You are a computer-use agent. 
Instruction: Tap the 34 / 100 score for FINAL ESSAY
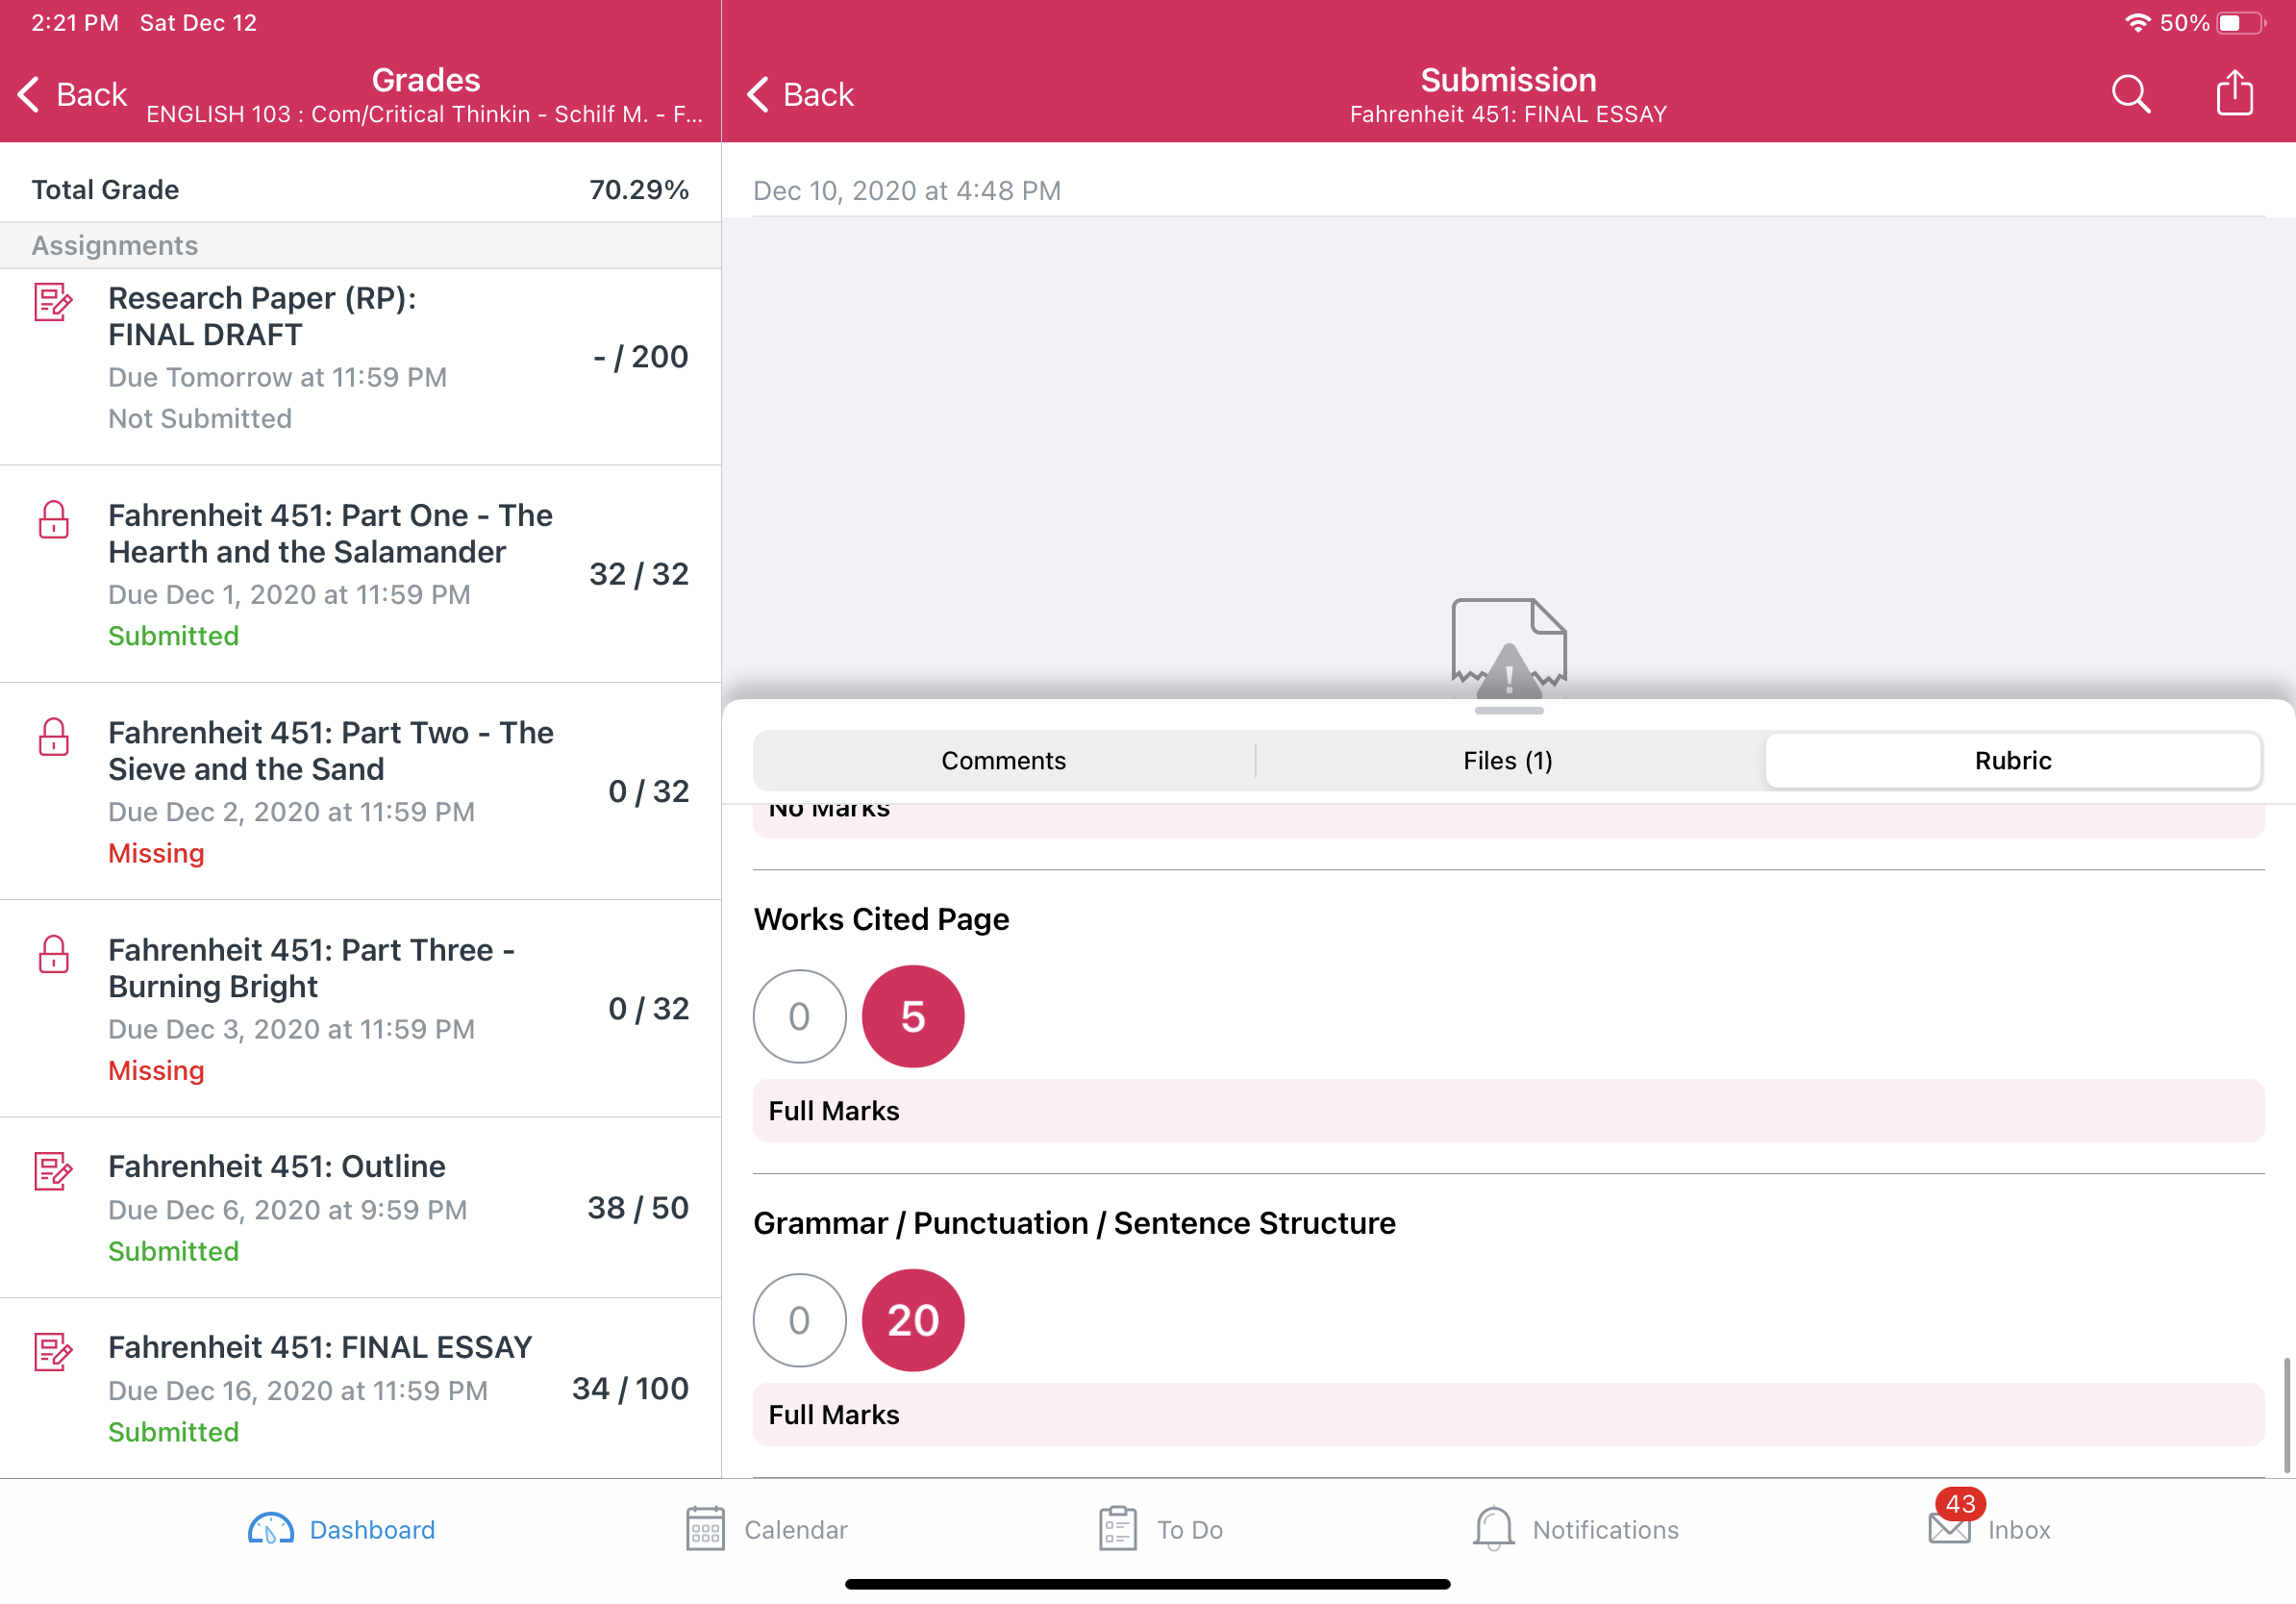tap(630, 1388)
